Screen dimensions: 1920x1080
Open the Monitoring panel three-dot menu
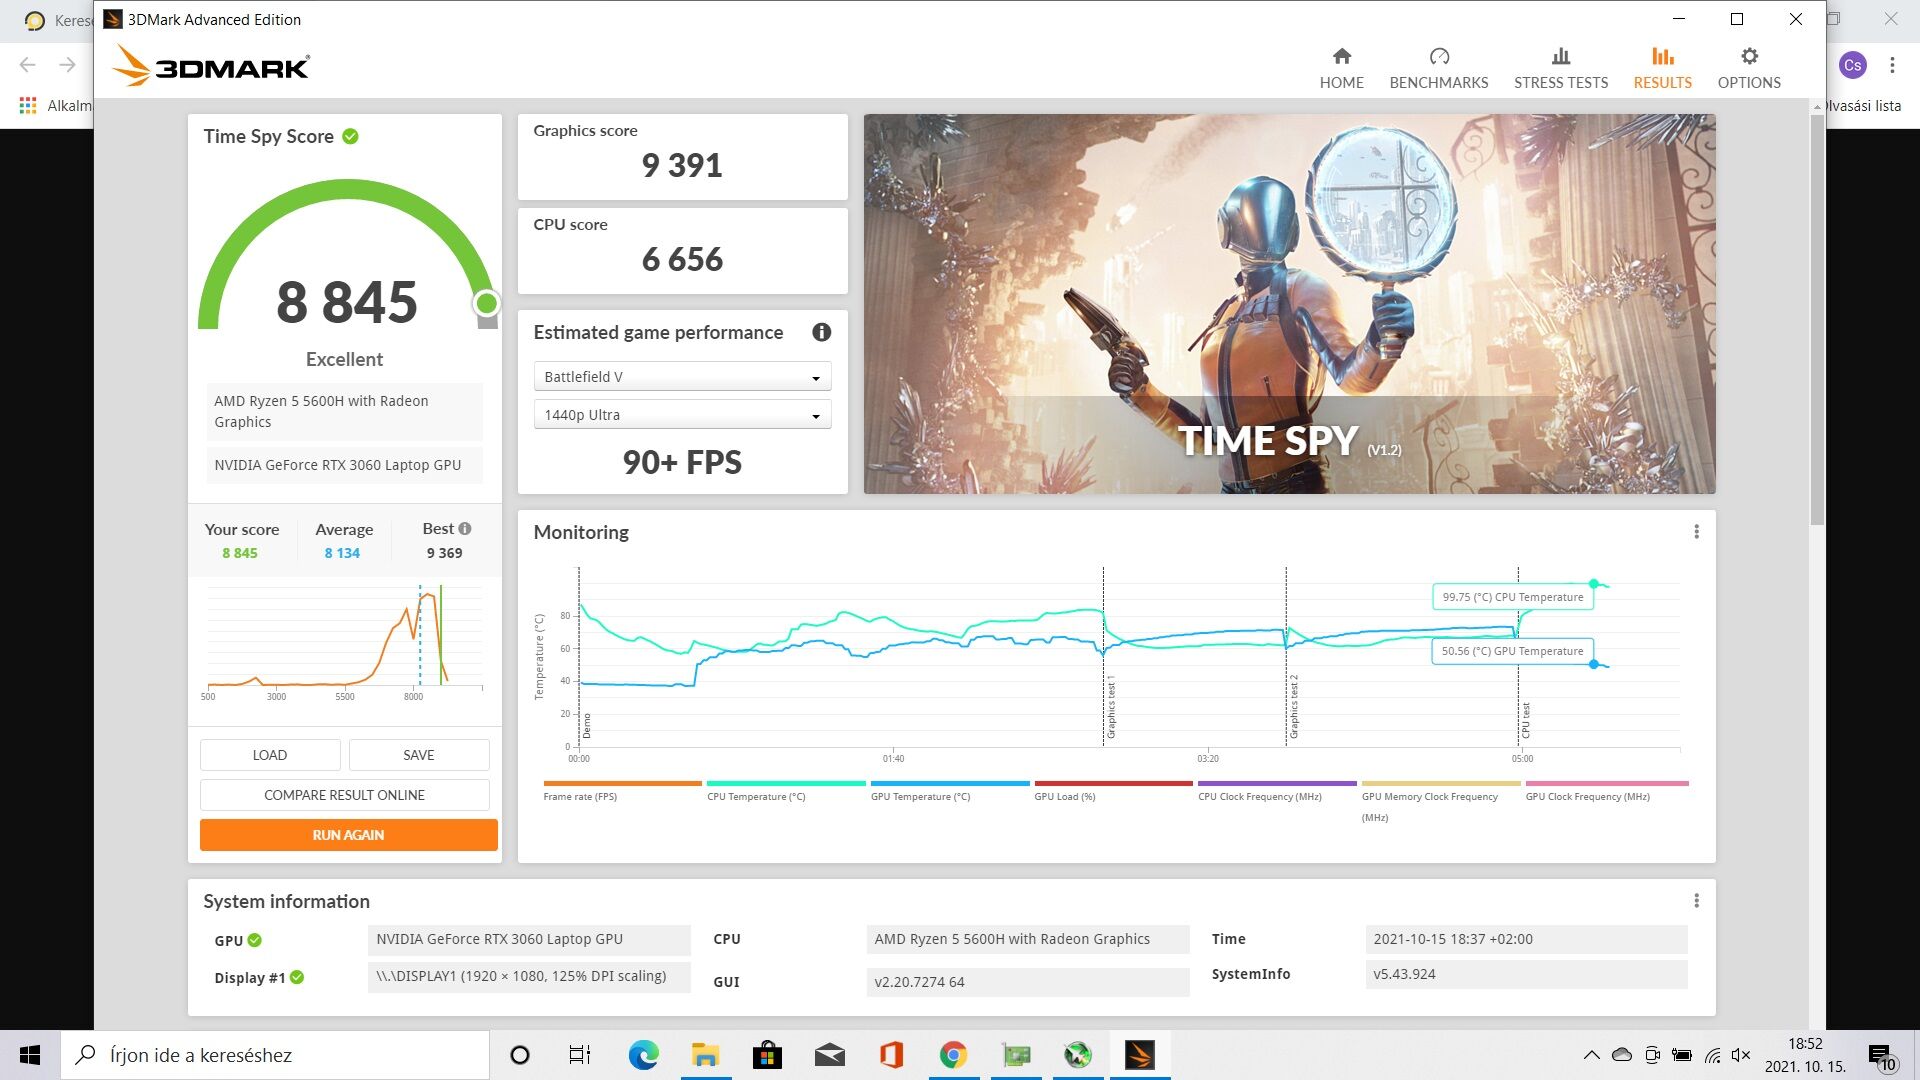[1696, 532]
